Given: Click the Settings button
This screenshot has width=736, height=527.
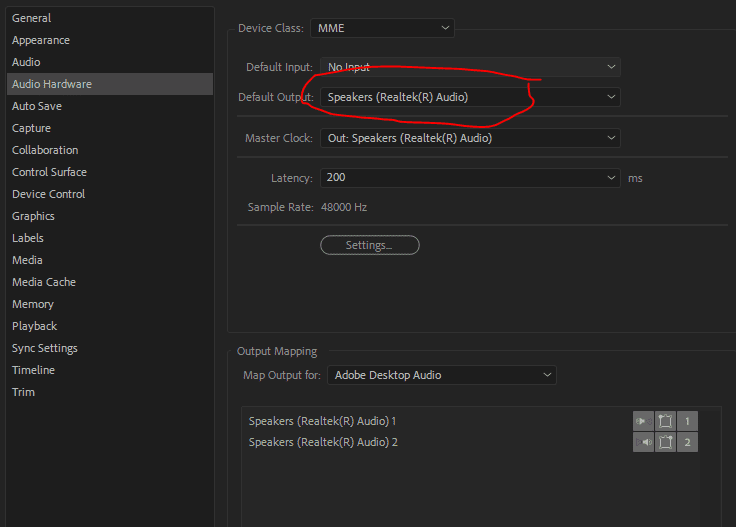Looking at the screenshot, I should 370,245.
